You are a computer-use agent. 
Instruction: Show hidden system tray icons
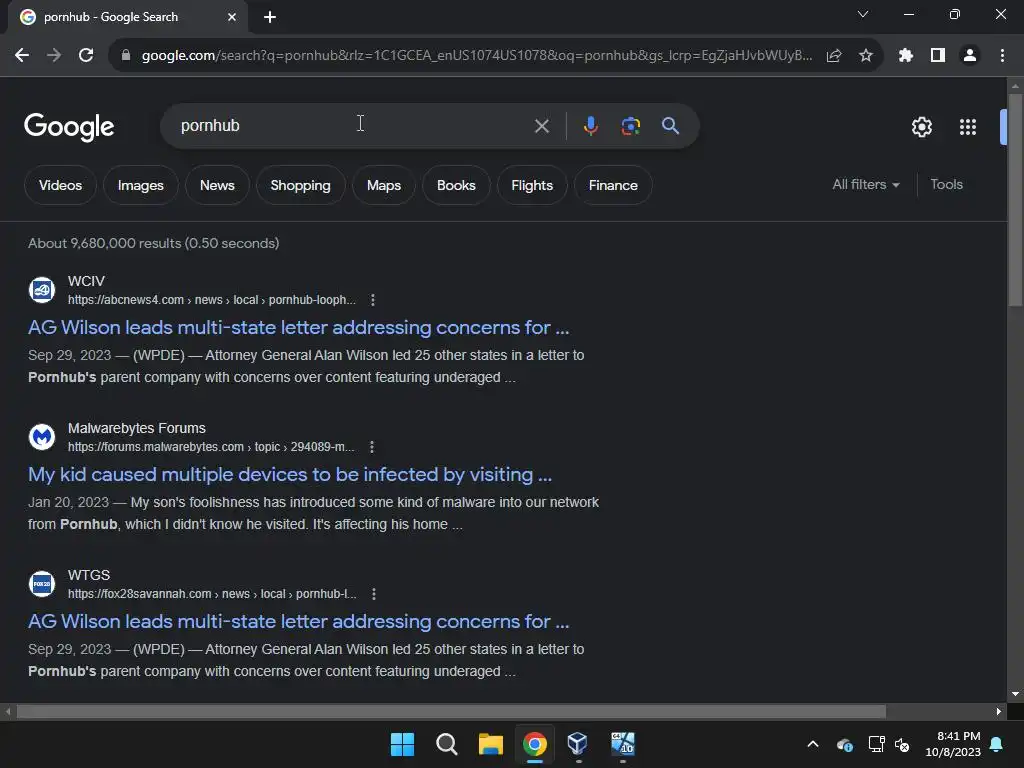coord(813,744)
